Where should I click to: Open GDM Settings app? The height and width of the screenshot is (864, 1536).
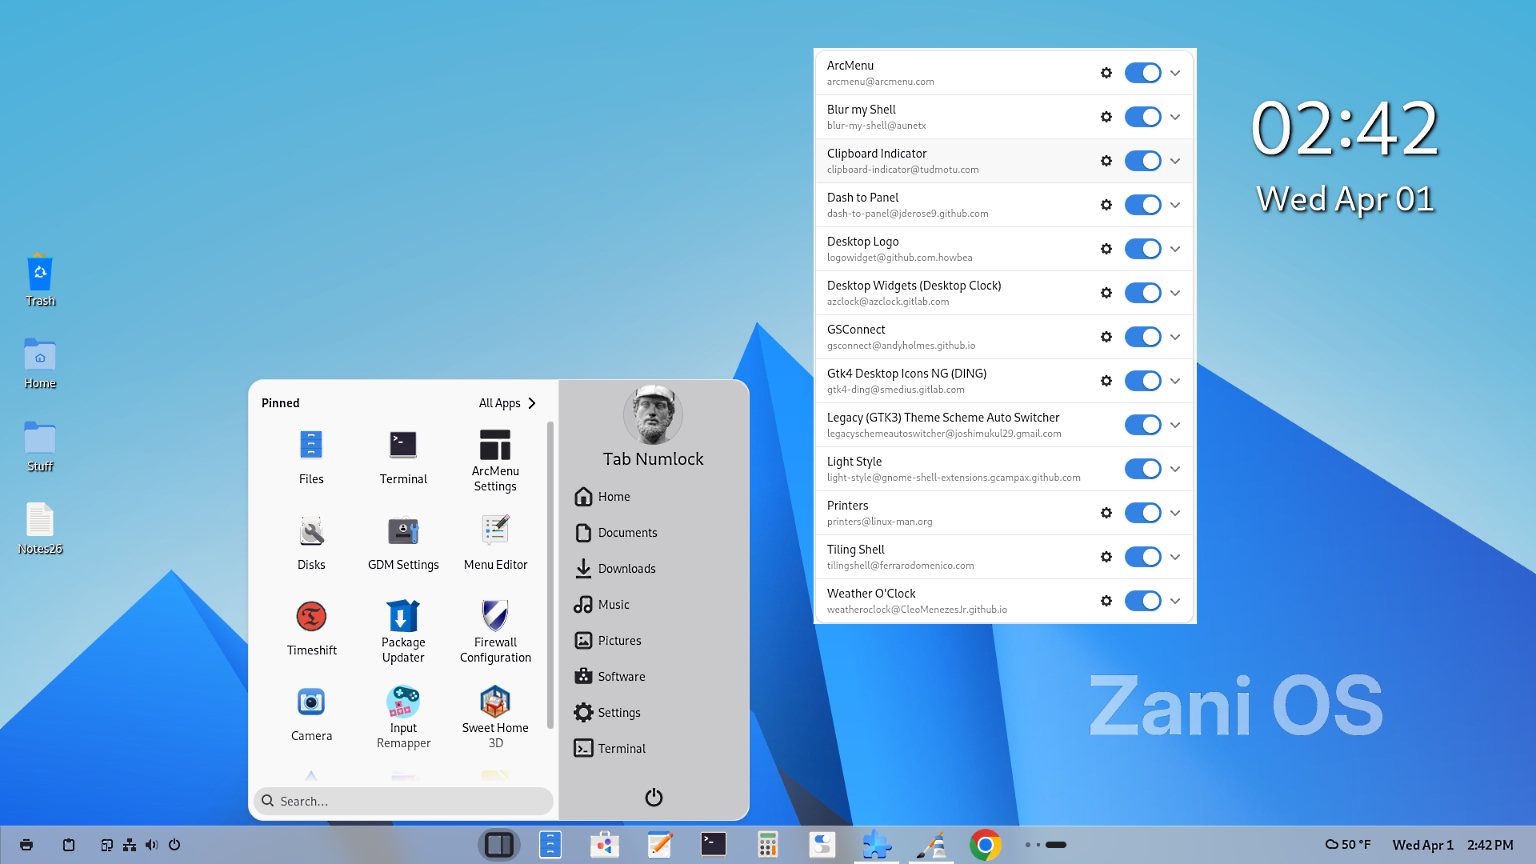(x=403, y=542)
